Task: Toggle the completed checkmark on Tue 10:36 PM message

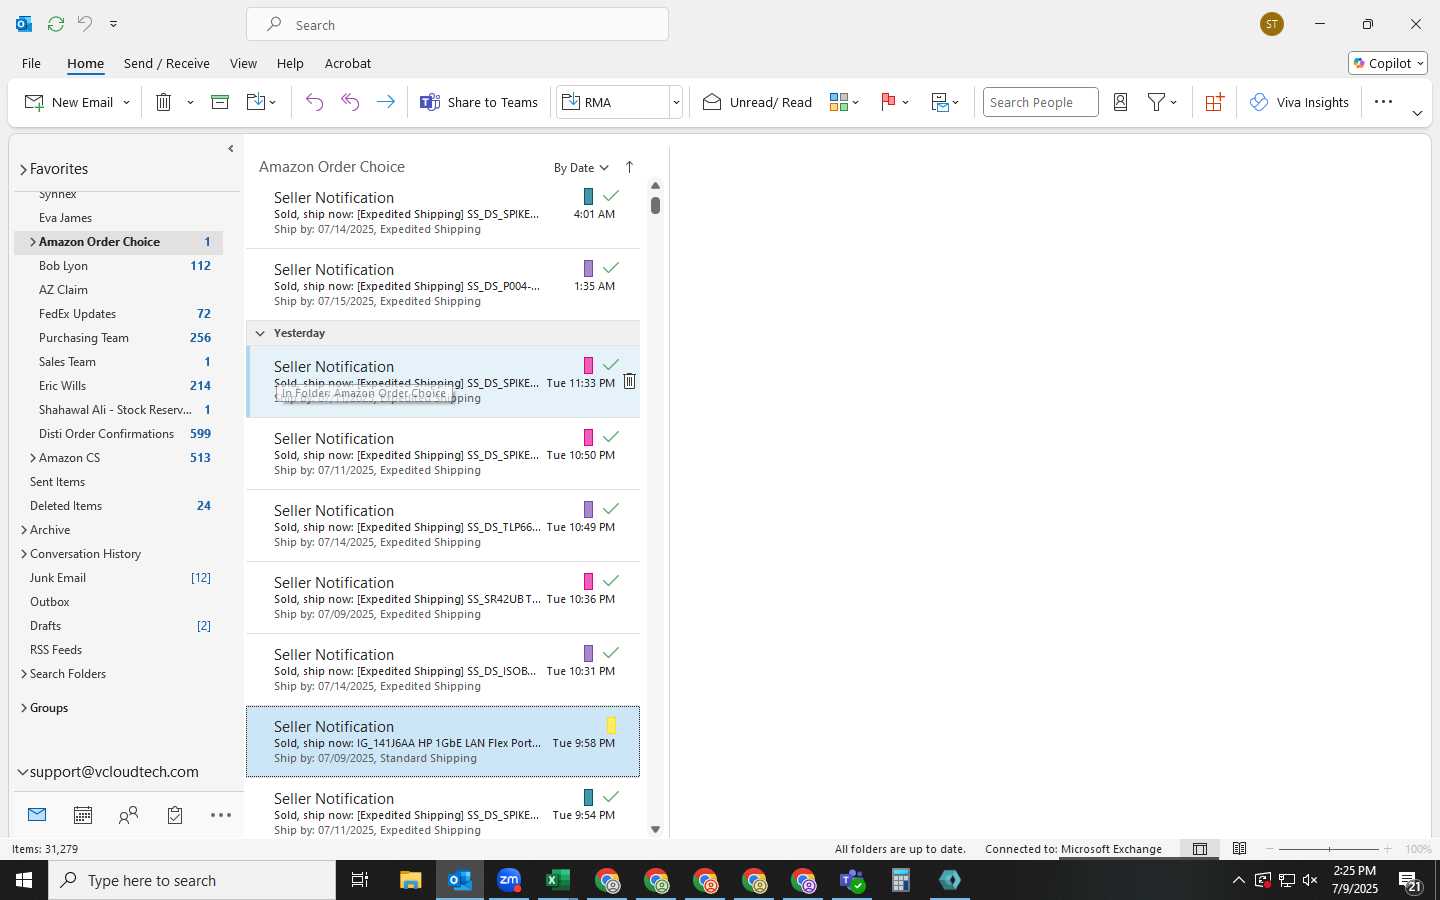Action: coord(611,581)
